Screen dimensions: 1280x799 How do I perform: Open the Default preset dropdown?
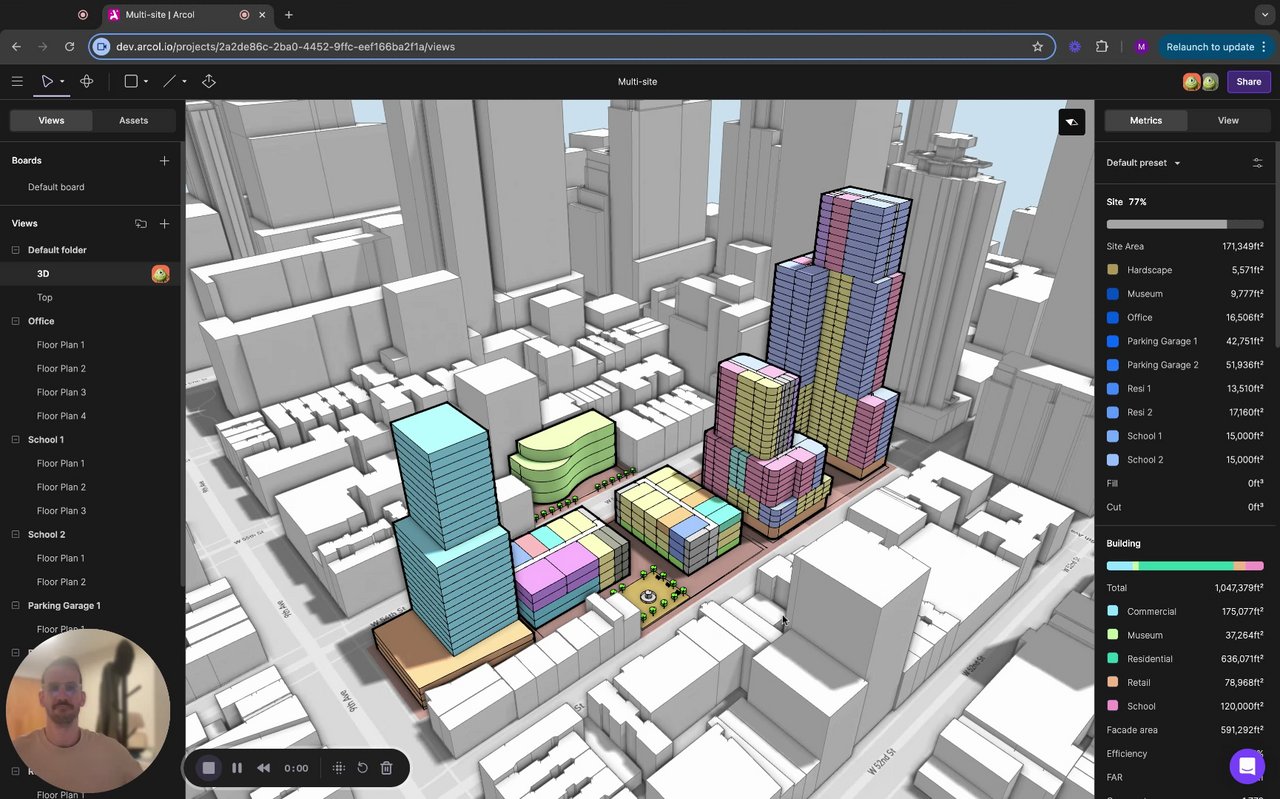pos(1143,163)
